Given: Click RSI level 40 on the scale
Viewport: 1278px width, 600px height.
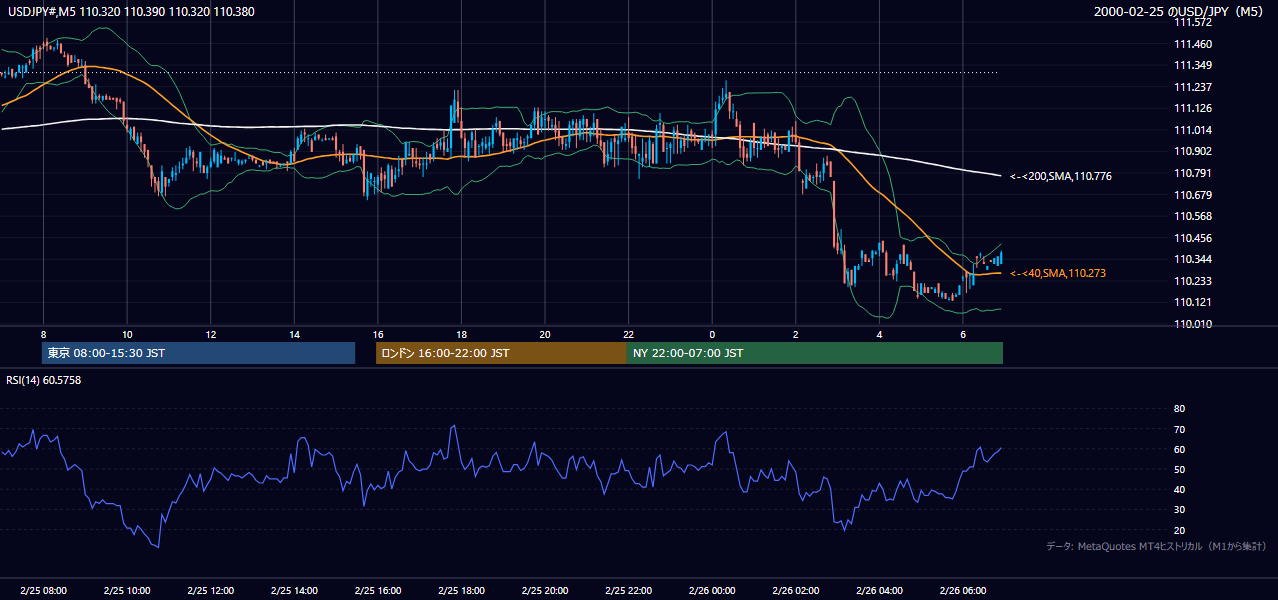Looking at the screenshot, I should click(1179, 489).
